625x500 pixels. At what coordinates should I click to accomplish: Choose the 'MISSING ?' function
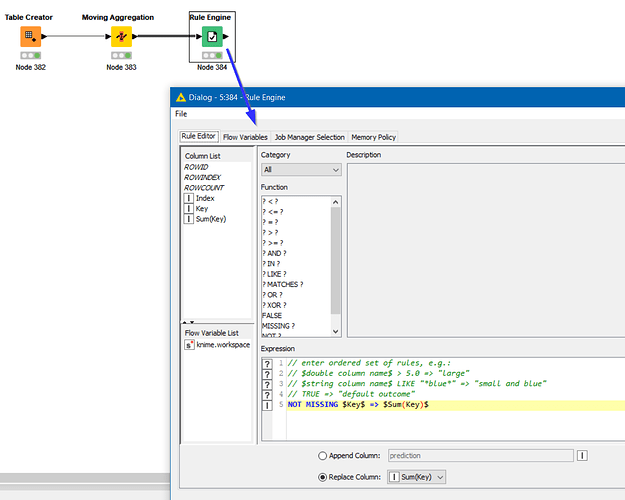pyautogui.click(x=278, y=326)
